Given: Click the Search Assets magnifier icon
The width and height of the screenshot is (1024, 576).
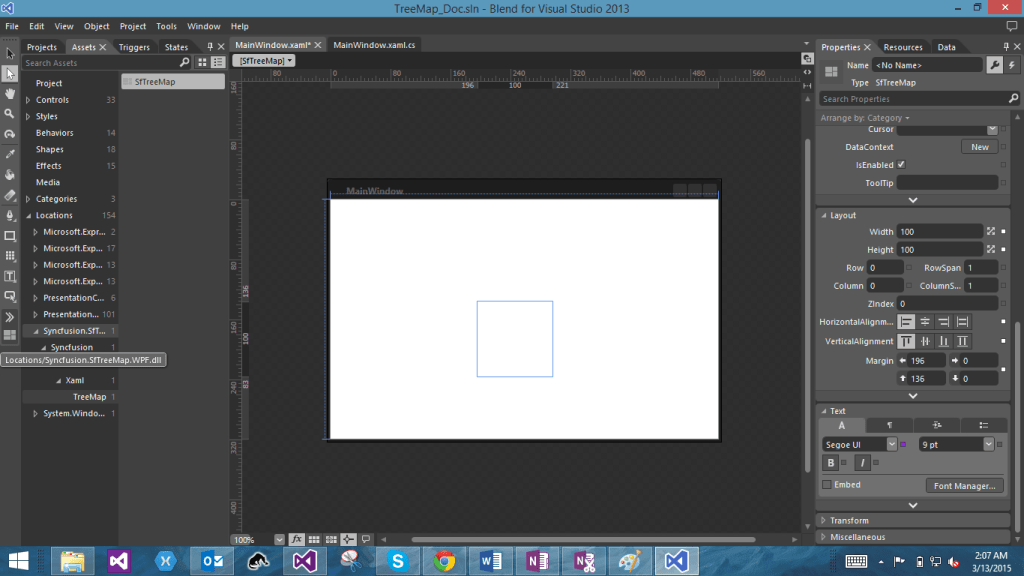Looking at the screenshot, I should 184,63.
